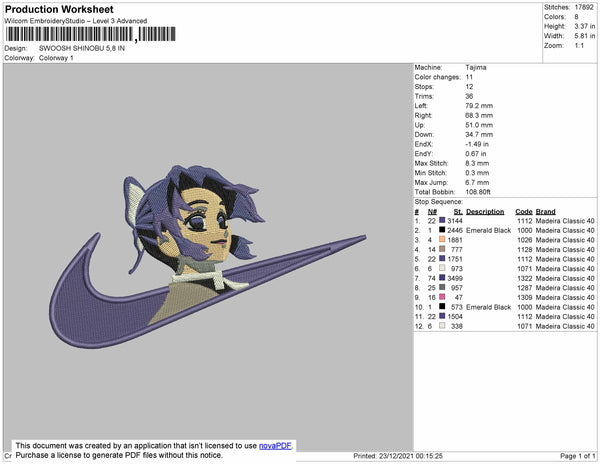Click the Colors value "8"

576,17
